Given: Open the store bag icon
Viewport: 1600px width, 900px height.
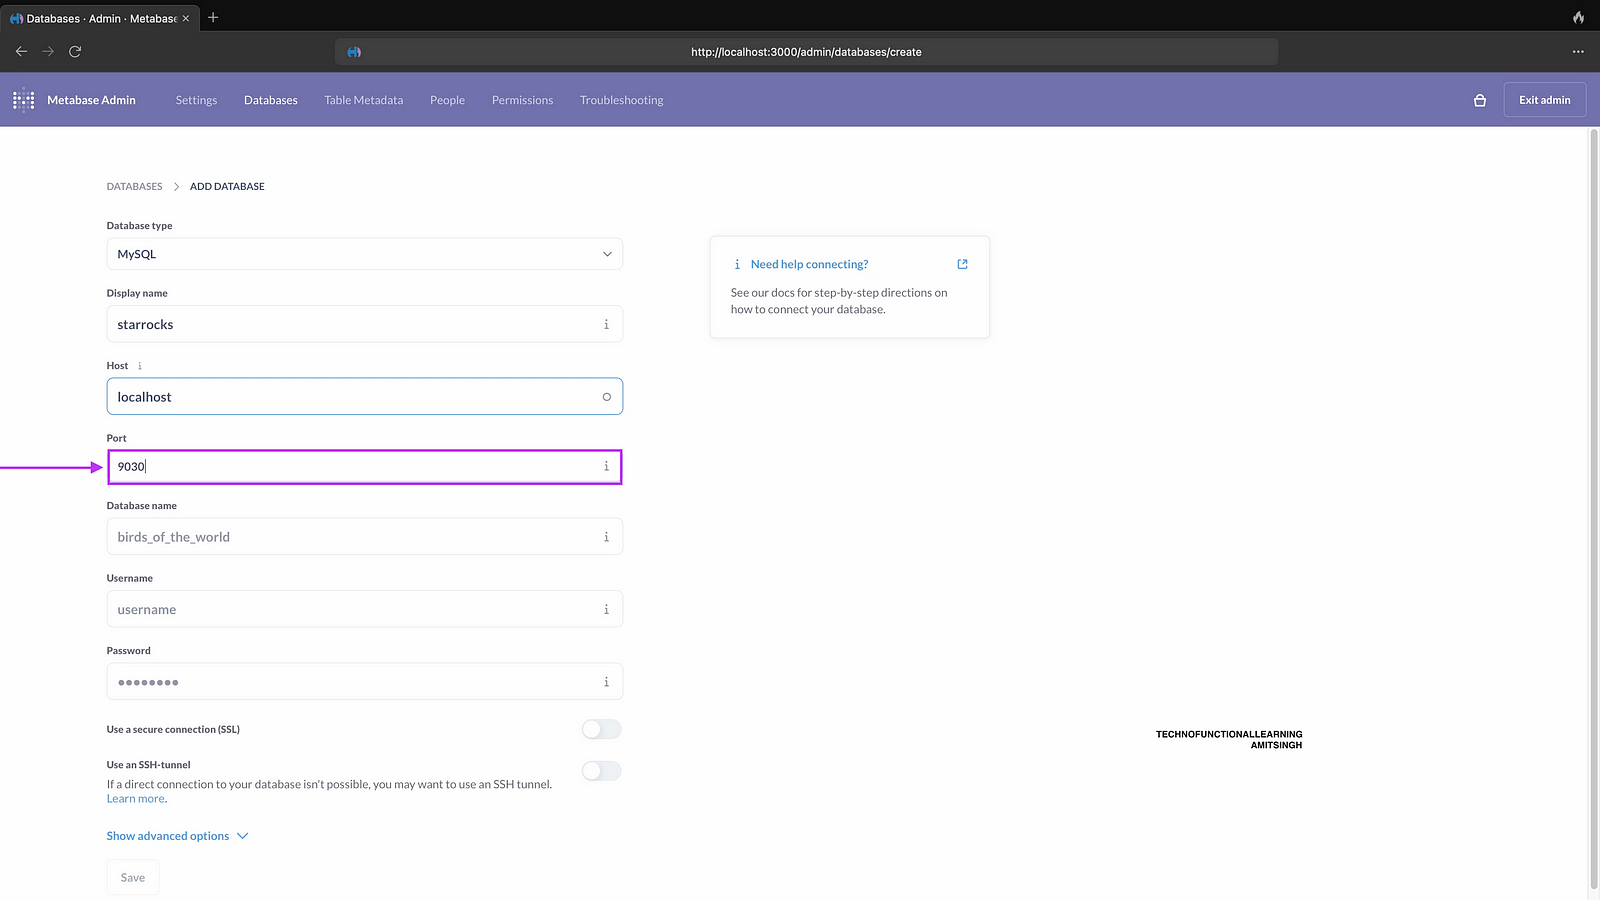Looking at the screenshot, I should [x=1480, y=100].
